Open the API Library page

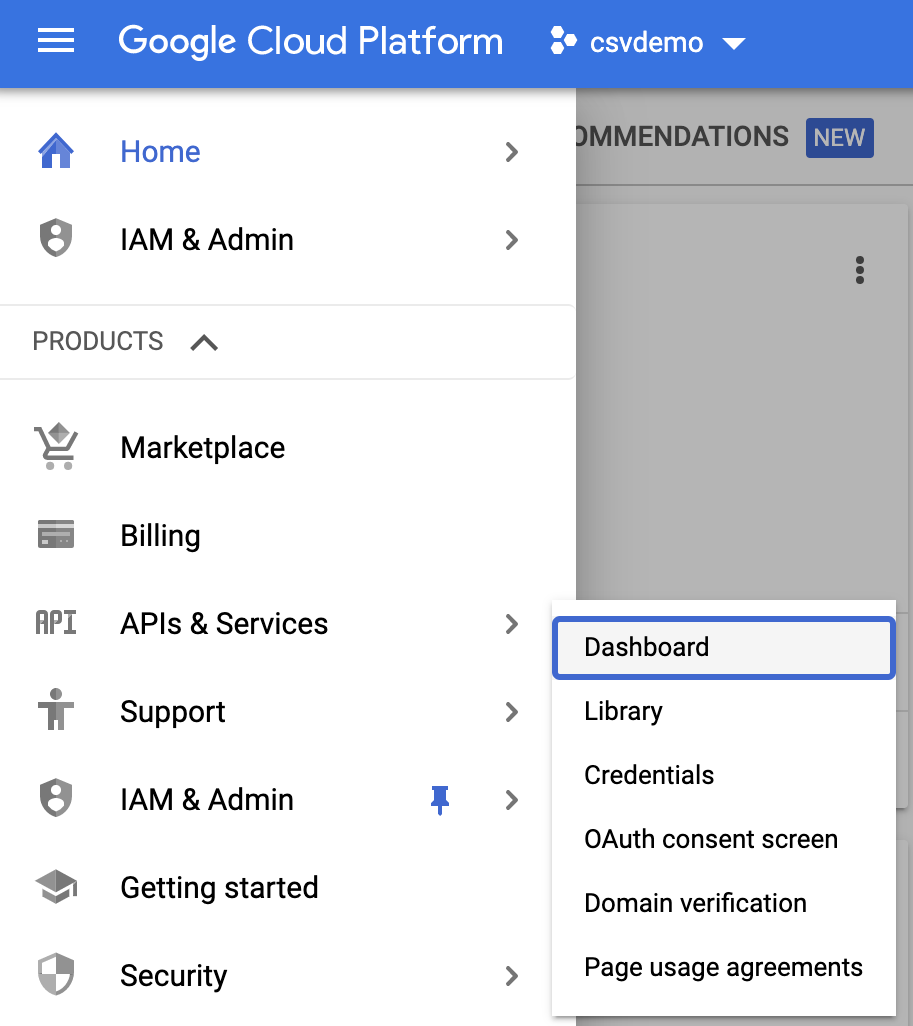coord(723,711)
